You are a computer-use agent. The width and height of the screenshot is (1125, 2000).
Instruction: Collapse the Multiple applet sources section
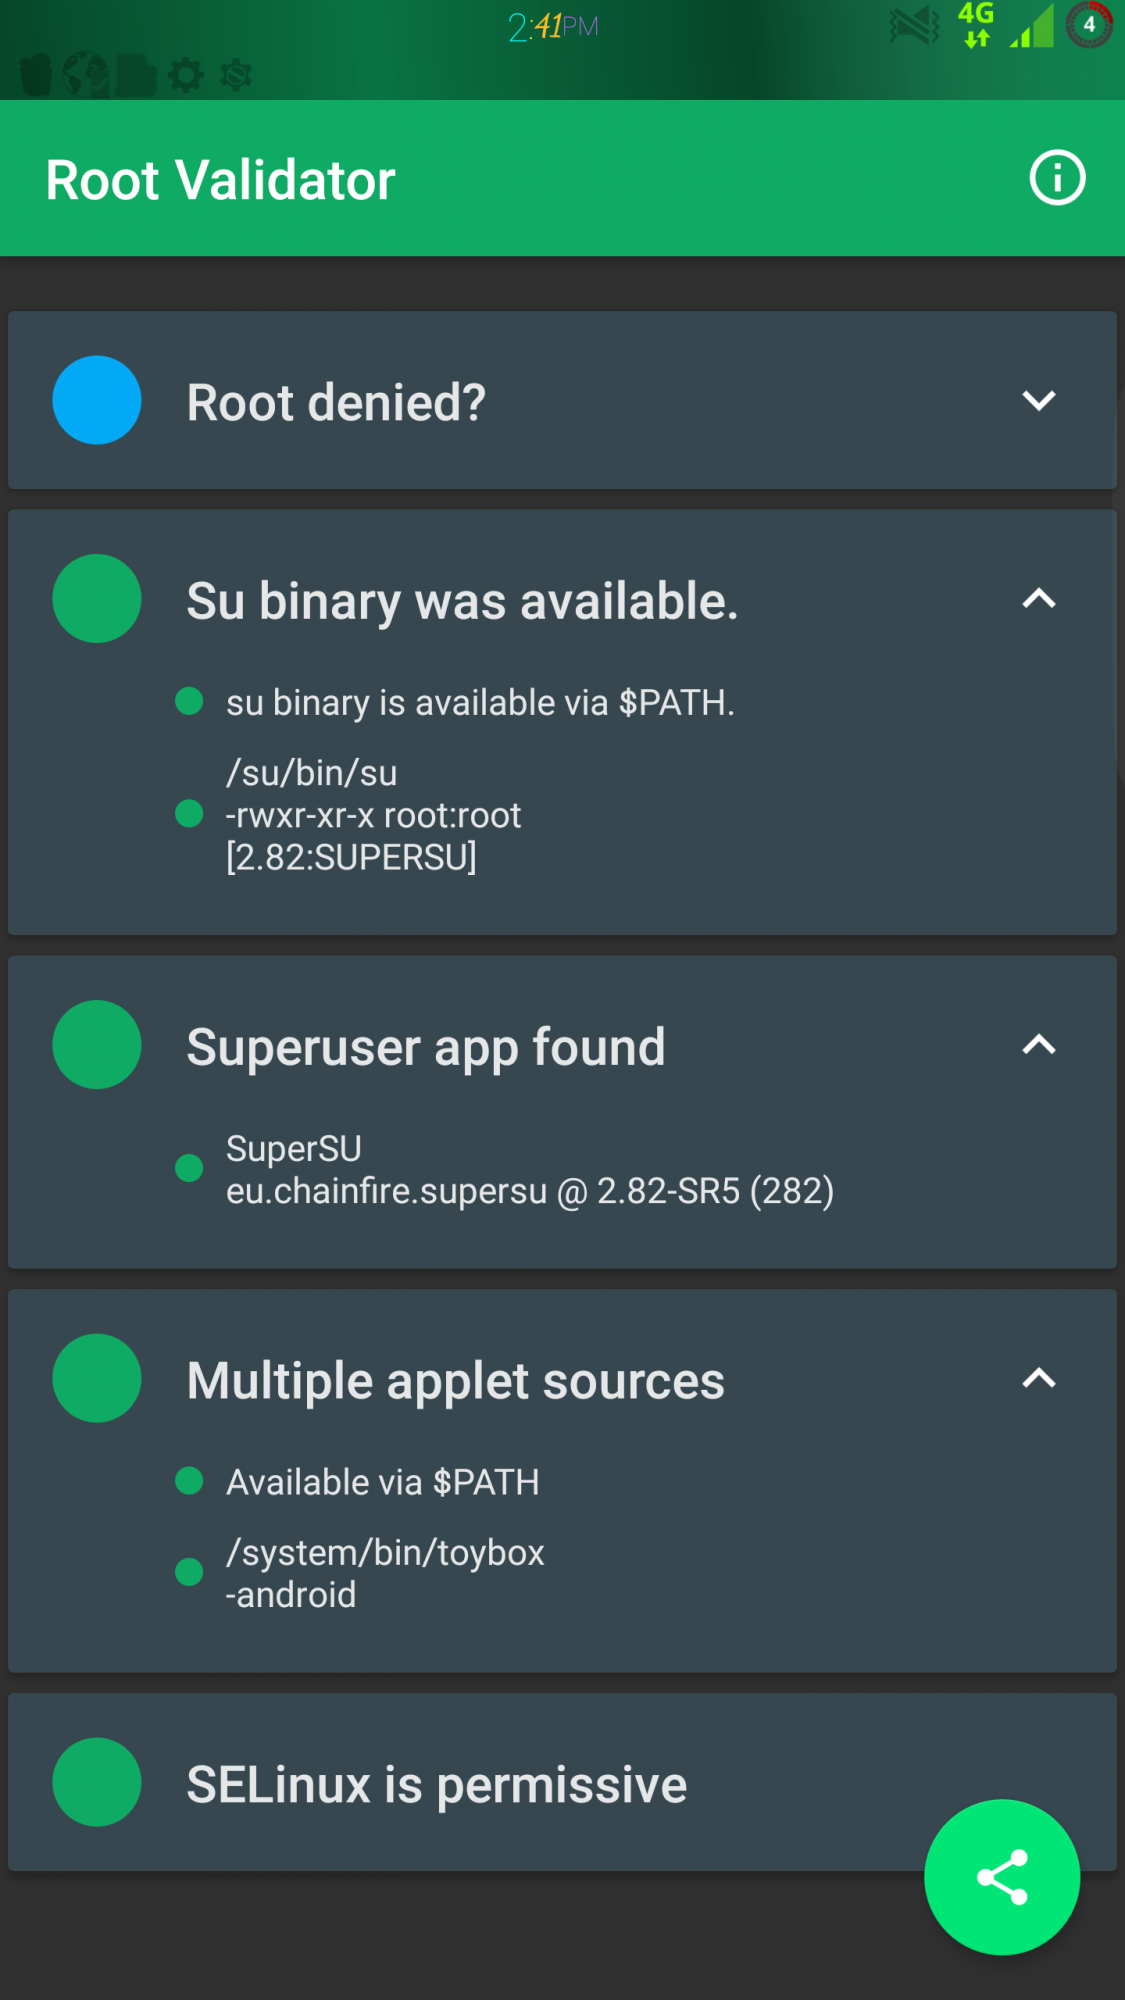coord(1039,1378)
